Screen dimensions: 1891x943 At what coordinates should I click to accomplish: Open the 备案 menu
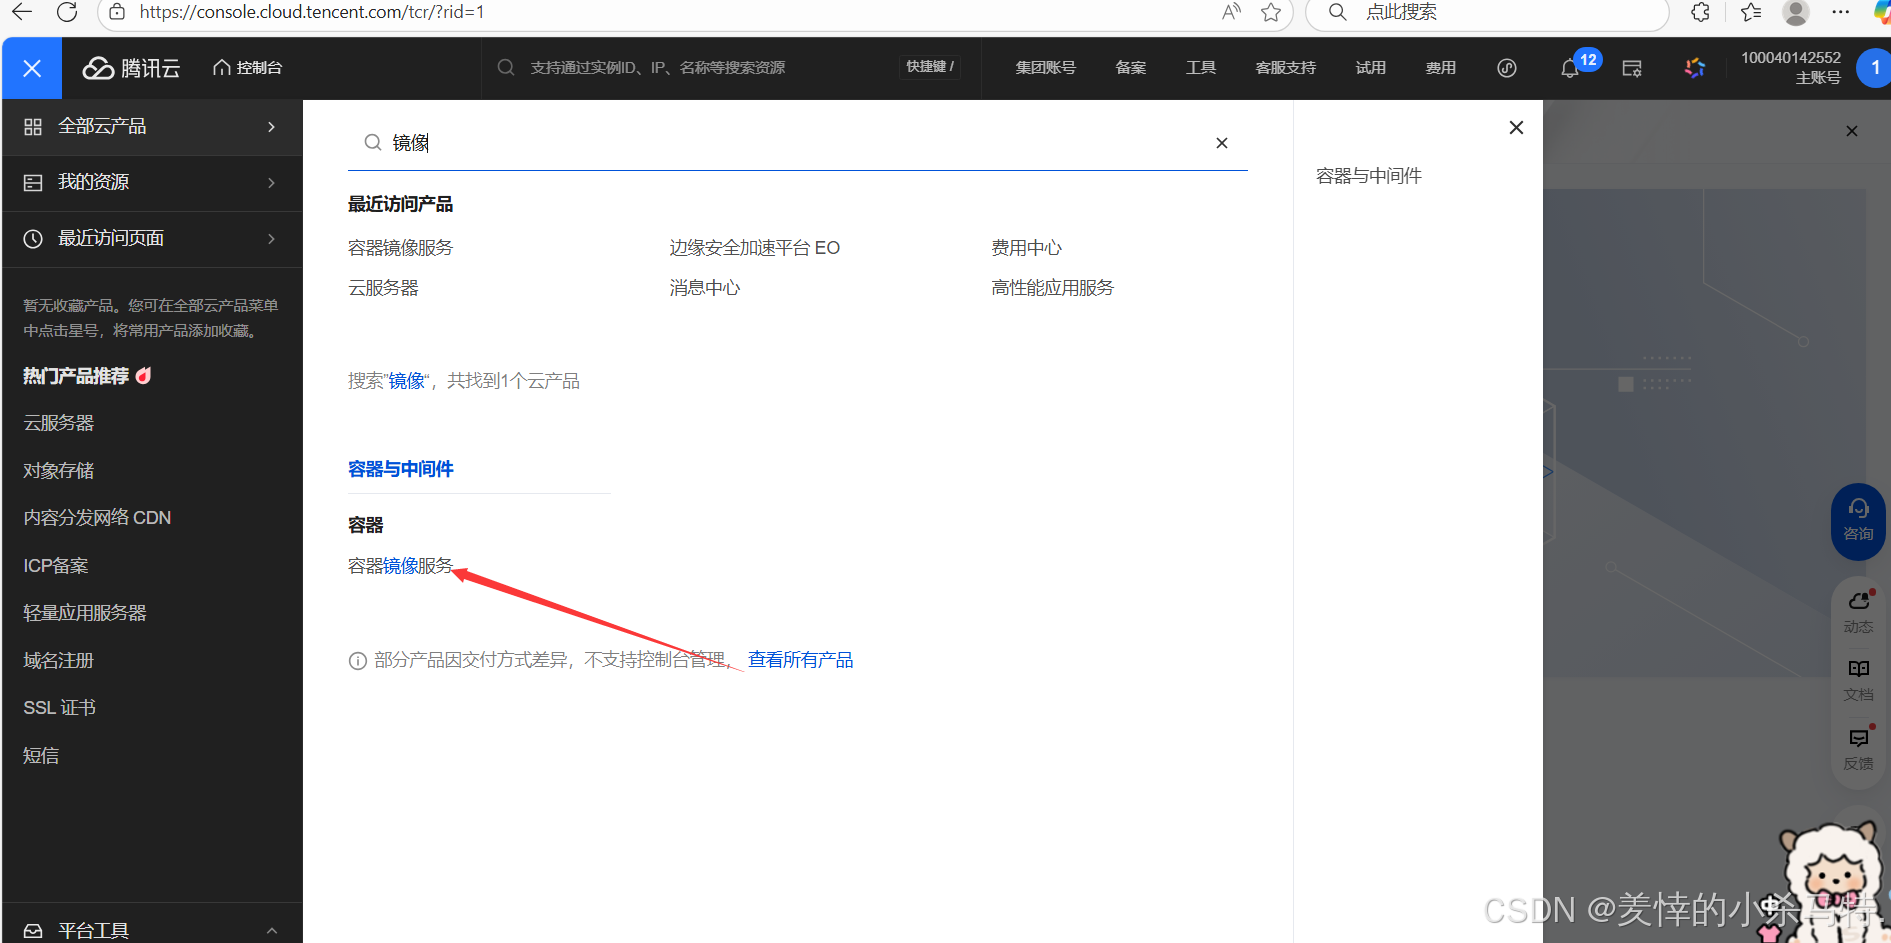1131,68
